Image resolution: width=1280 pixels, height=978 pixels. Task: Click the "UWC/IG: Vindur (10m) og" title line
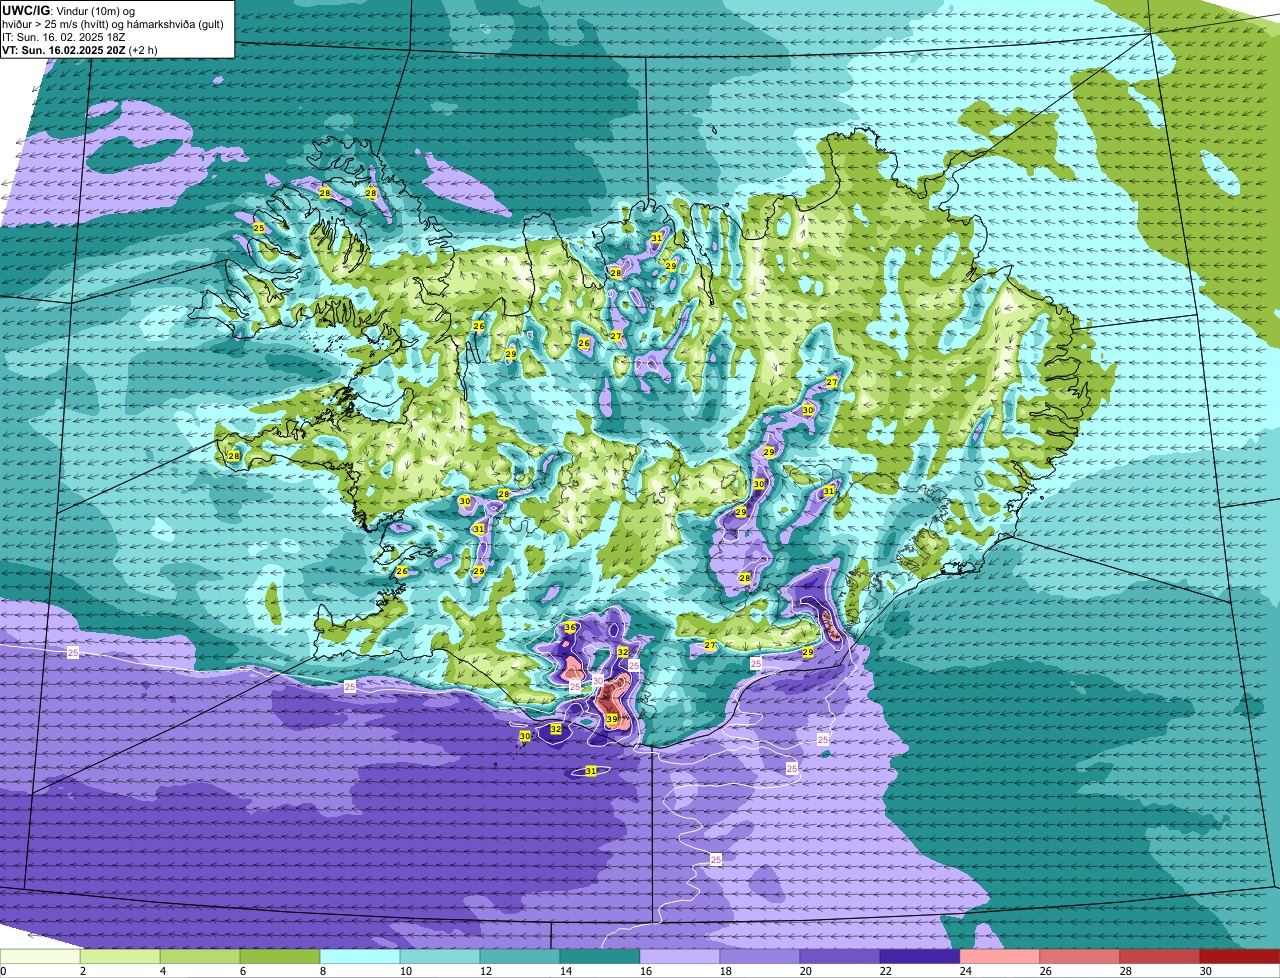pos(69,10)
